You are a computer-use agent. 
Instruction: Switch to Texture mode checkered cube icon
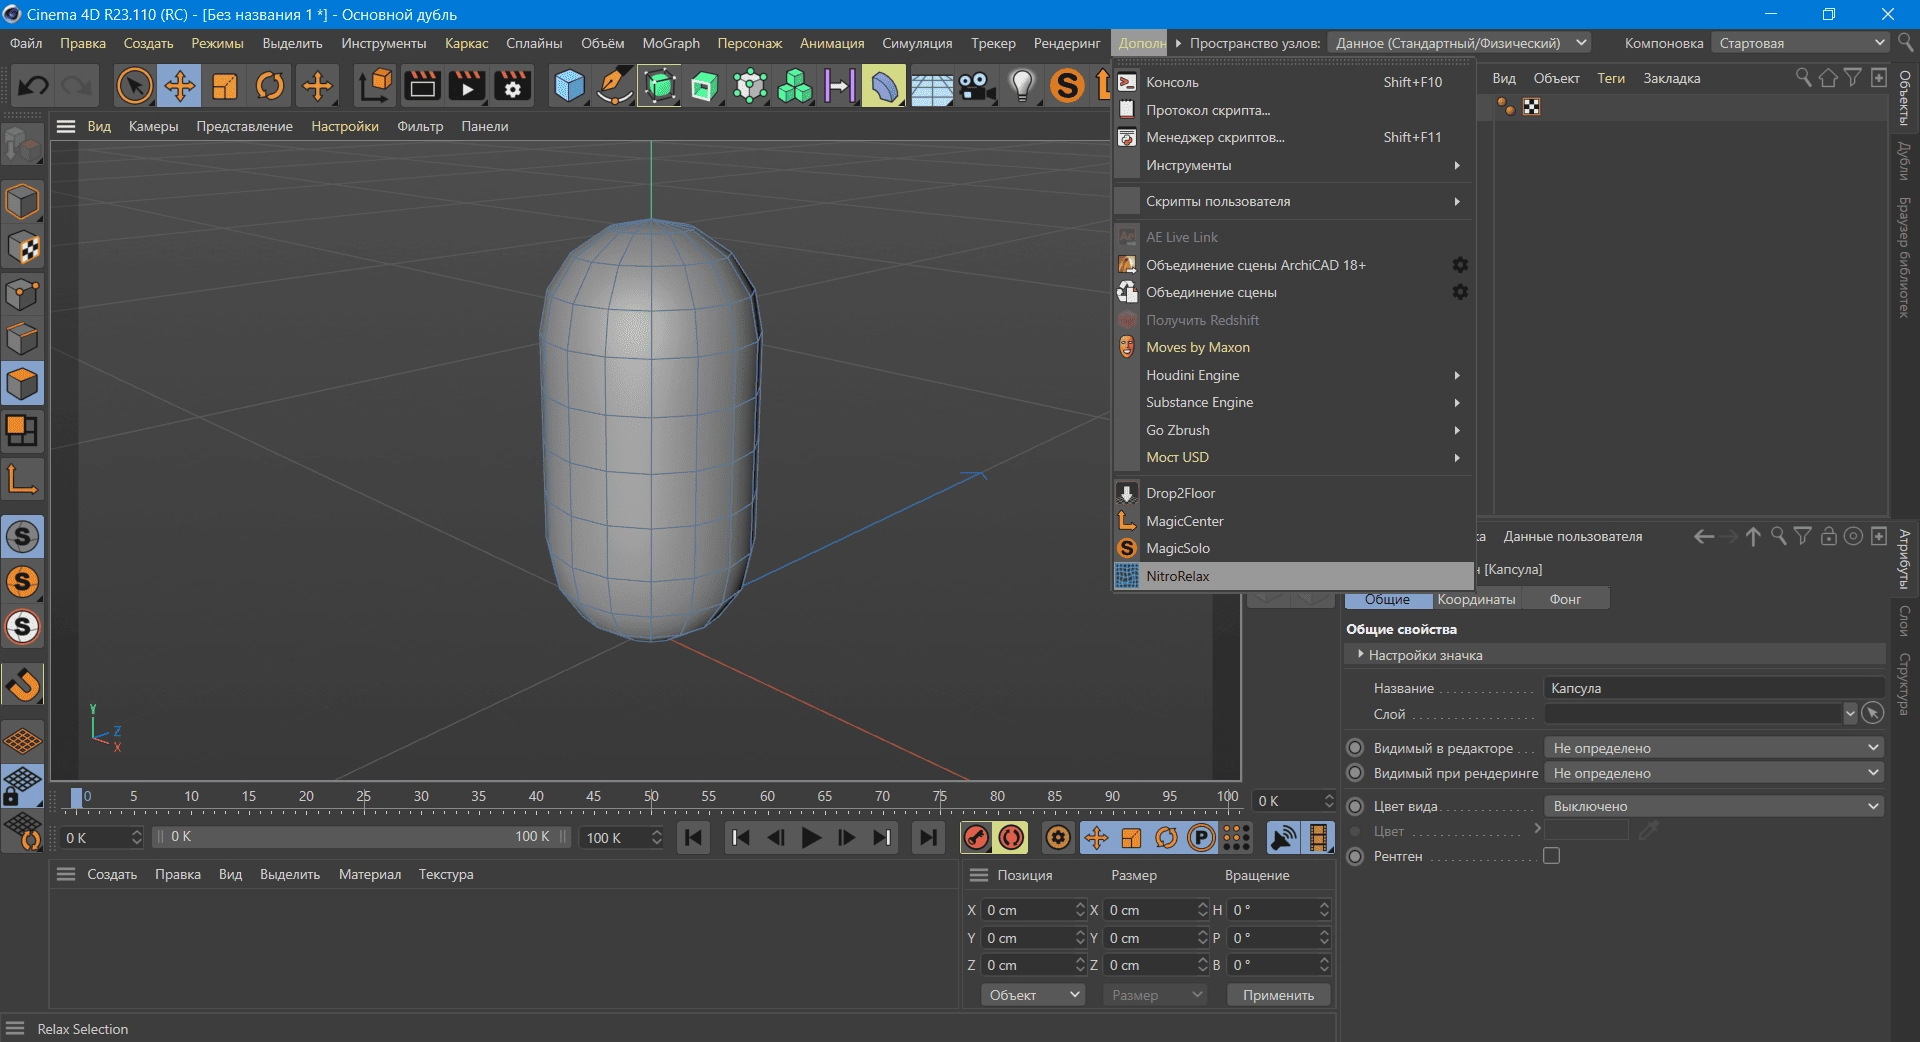point(23,247)
